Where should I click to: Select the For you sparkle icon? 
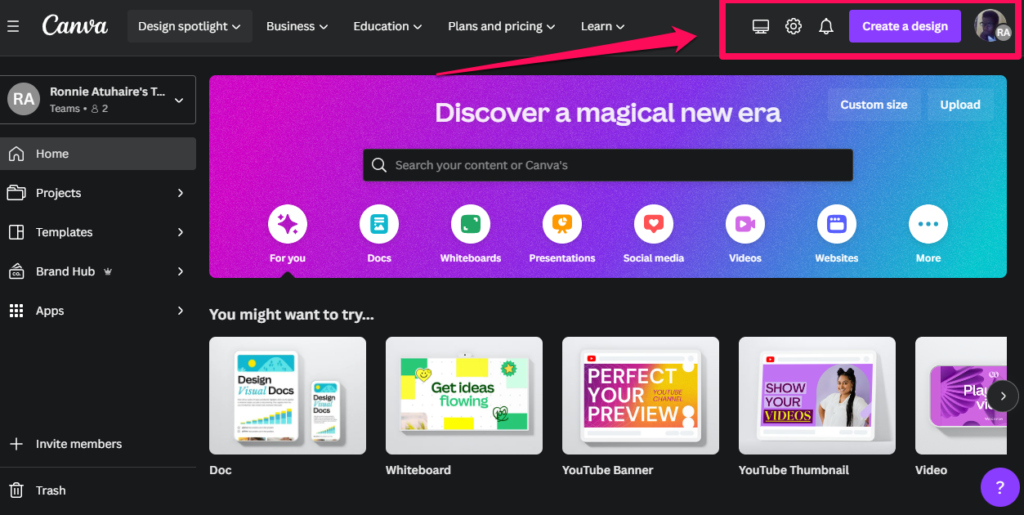[287, 224]
